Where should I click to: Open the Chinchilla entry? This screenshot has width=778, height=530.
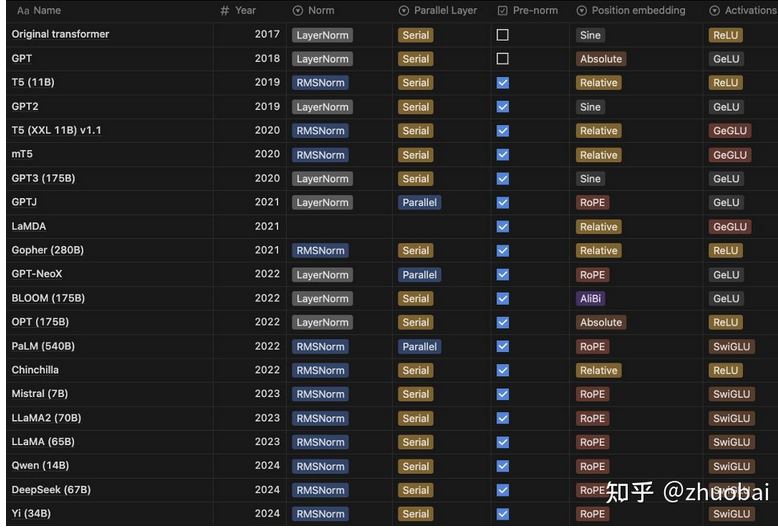click(35, 370)
